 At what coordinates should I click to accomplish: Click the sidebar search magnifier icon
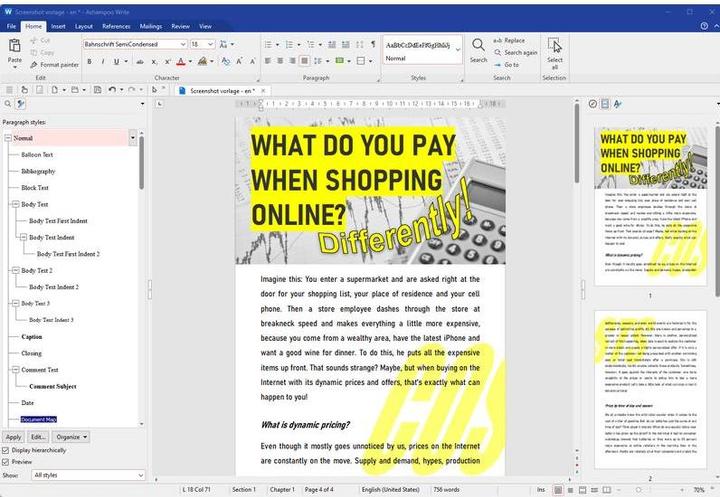pyautogui.click(x=7, y=104)
